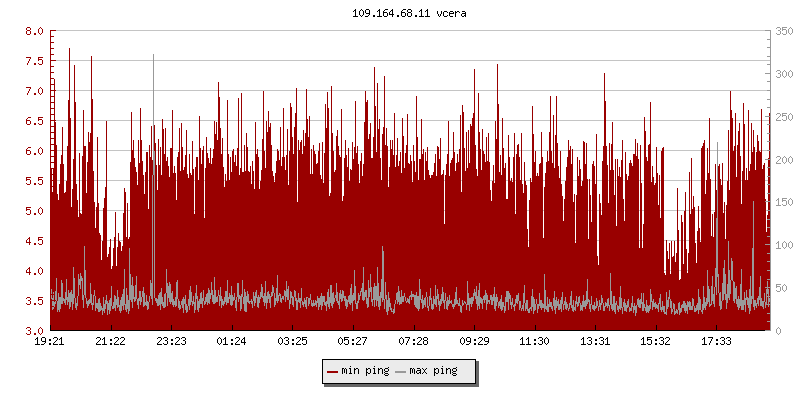Click the 8.0 value on left axis
Viewport: 800px width, 400px height.
point(34,31)
